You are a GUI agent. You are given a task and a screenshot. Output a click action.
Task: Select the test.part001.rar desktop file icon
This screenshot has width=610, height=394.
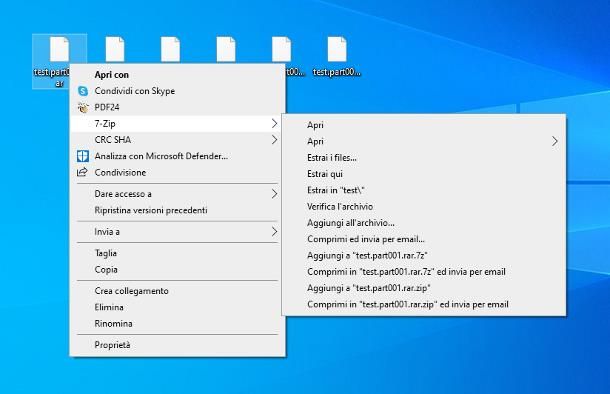[60, 49]
